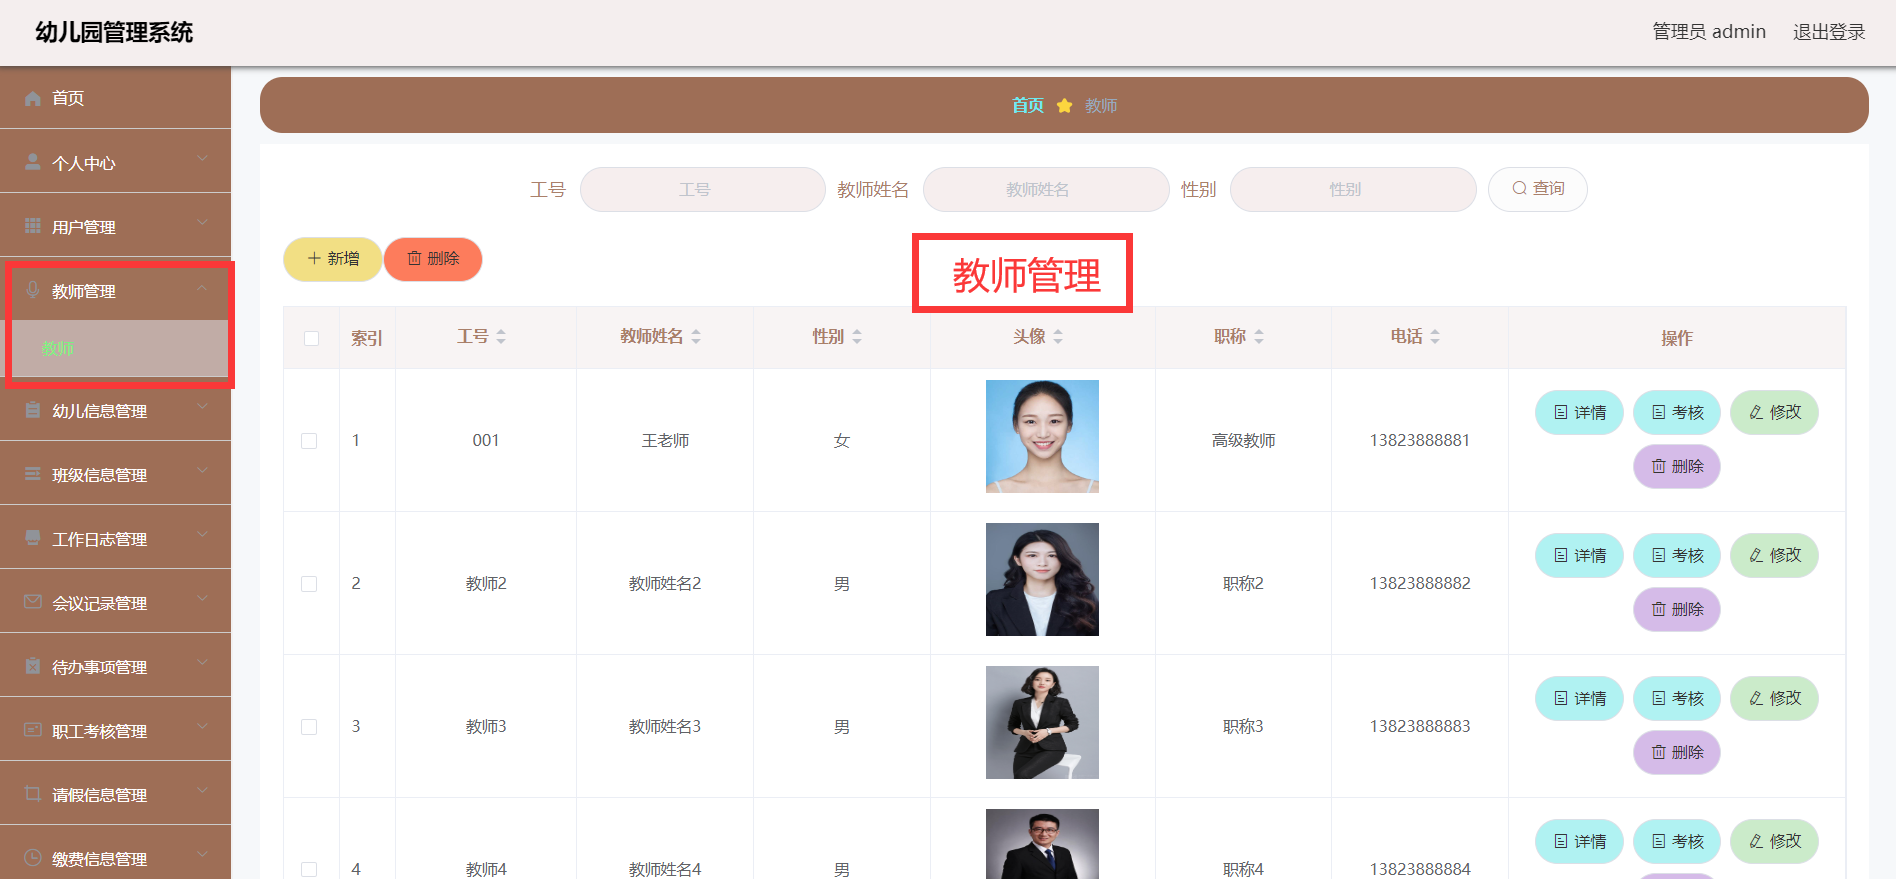Open the 首页 sidebar menu item
The width and height of the screenshot is (1896, 879).
[115, 98]
